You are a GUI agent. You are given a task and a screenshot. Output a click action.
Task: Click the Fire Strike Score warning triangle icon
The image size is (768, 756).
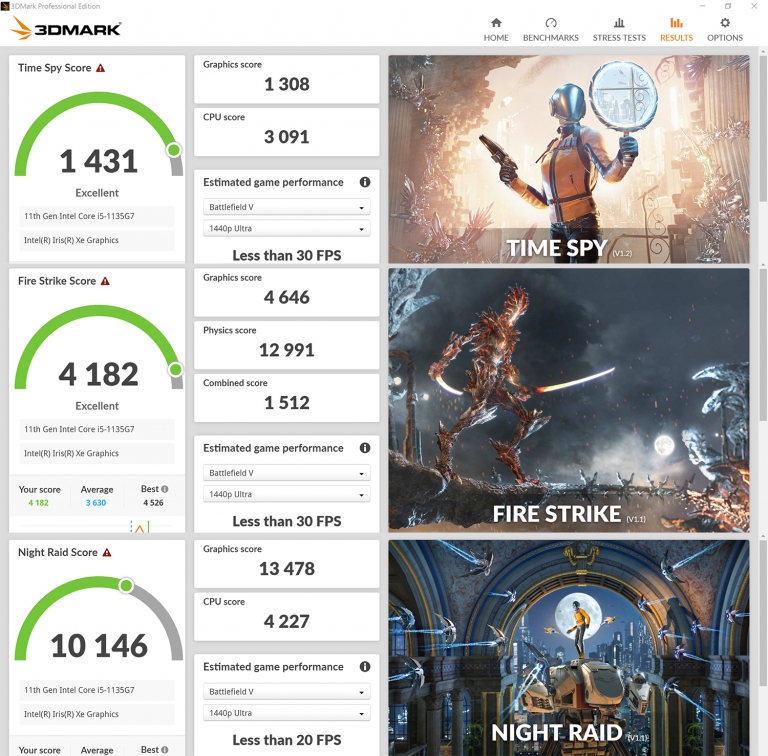point(105,281)
